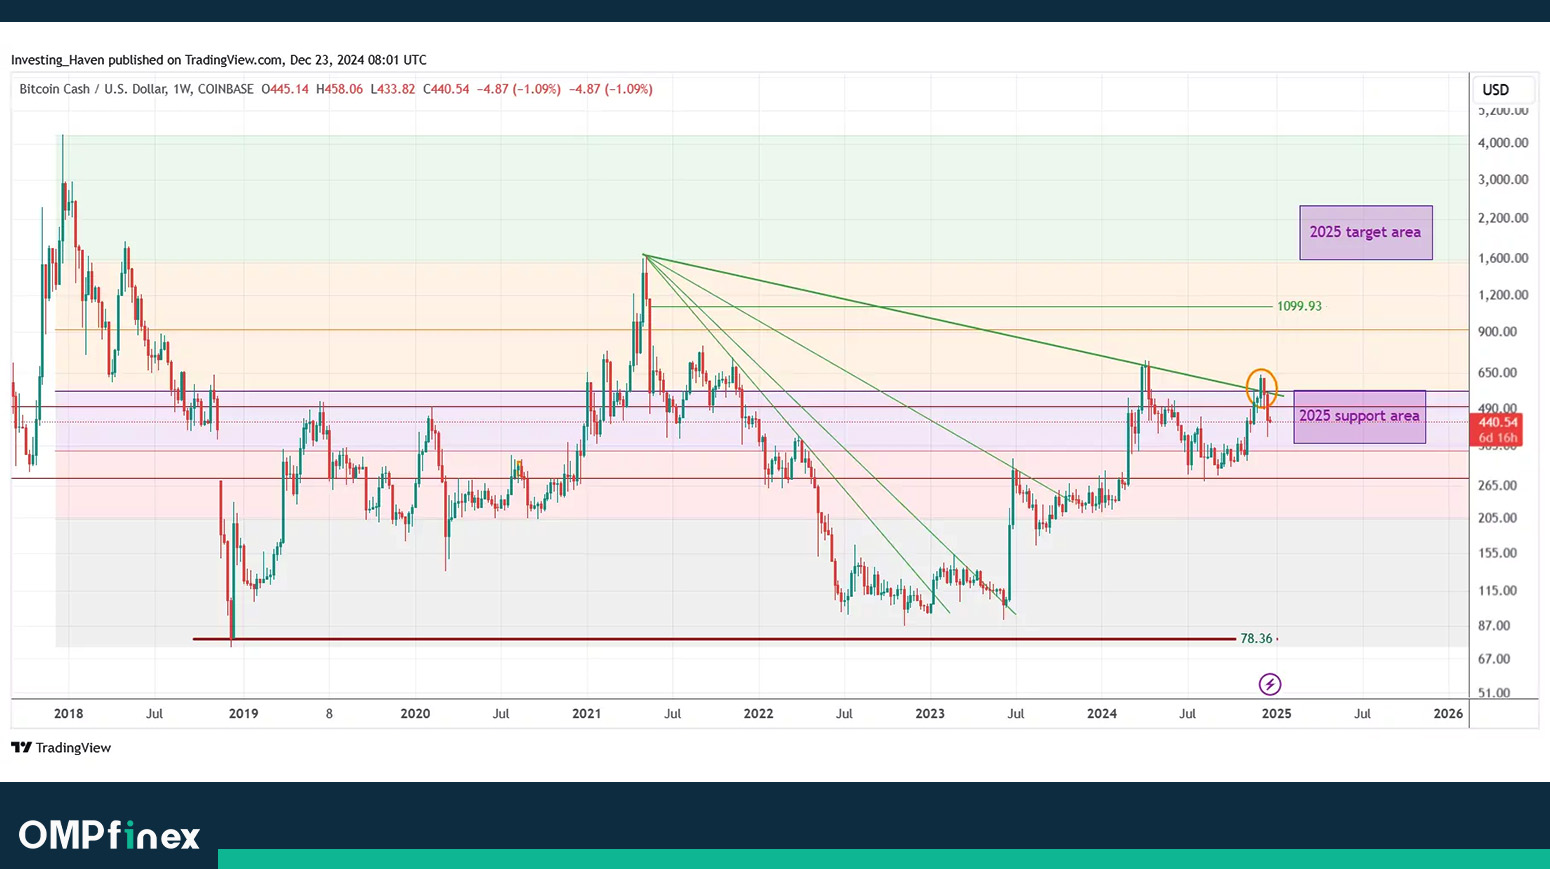Click the lightning bolt event icon
Image resolution: width=1550 pixels, height=869 pixels.
(1269, 684)
